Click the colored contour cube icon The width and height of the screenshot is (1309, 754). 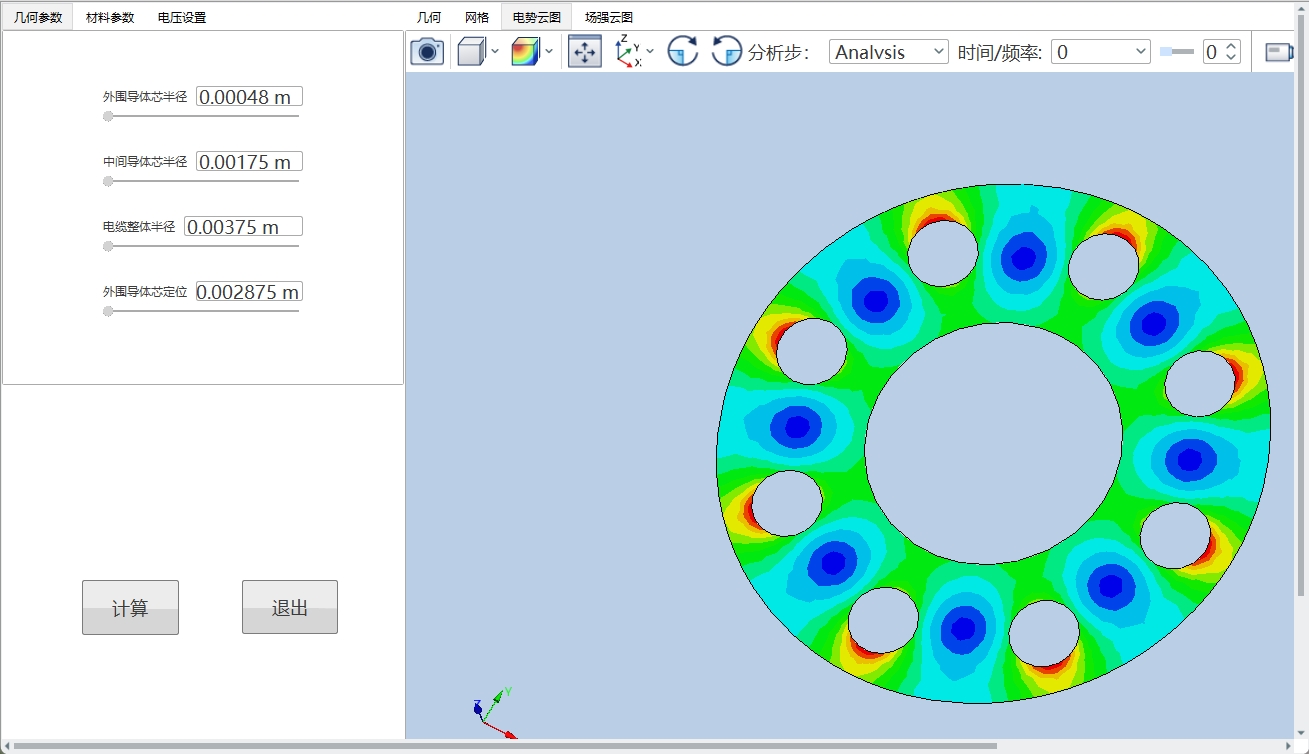tap(525, 52)
